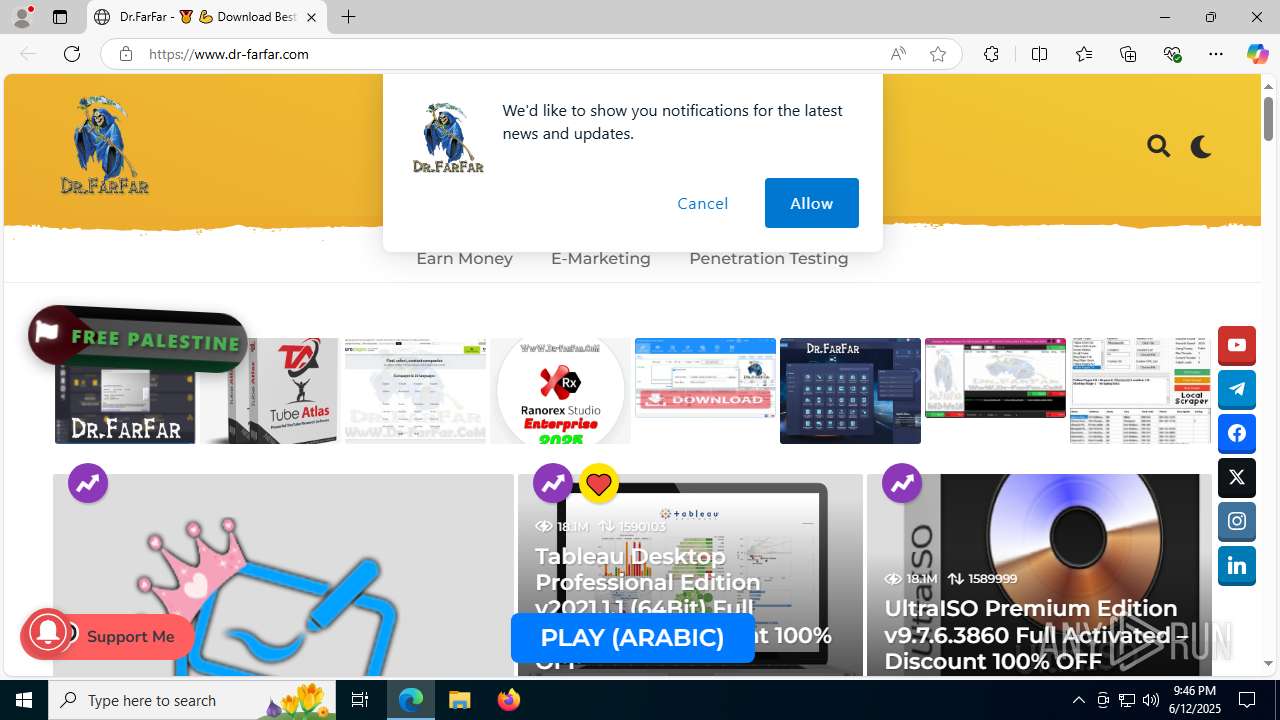The image size is (1280, 720).
Task: Click the taskbar search box
Action: [x=193, y=700]
